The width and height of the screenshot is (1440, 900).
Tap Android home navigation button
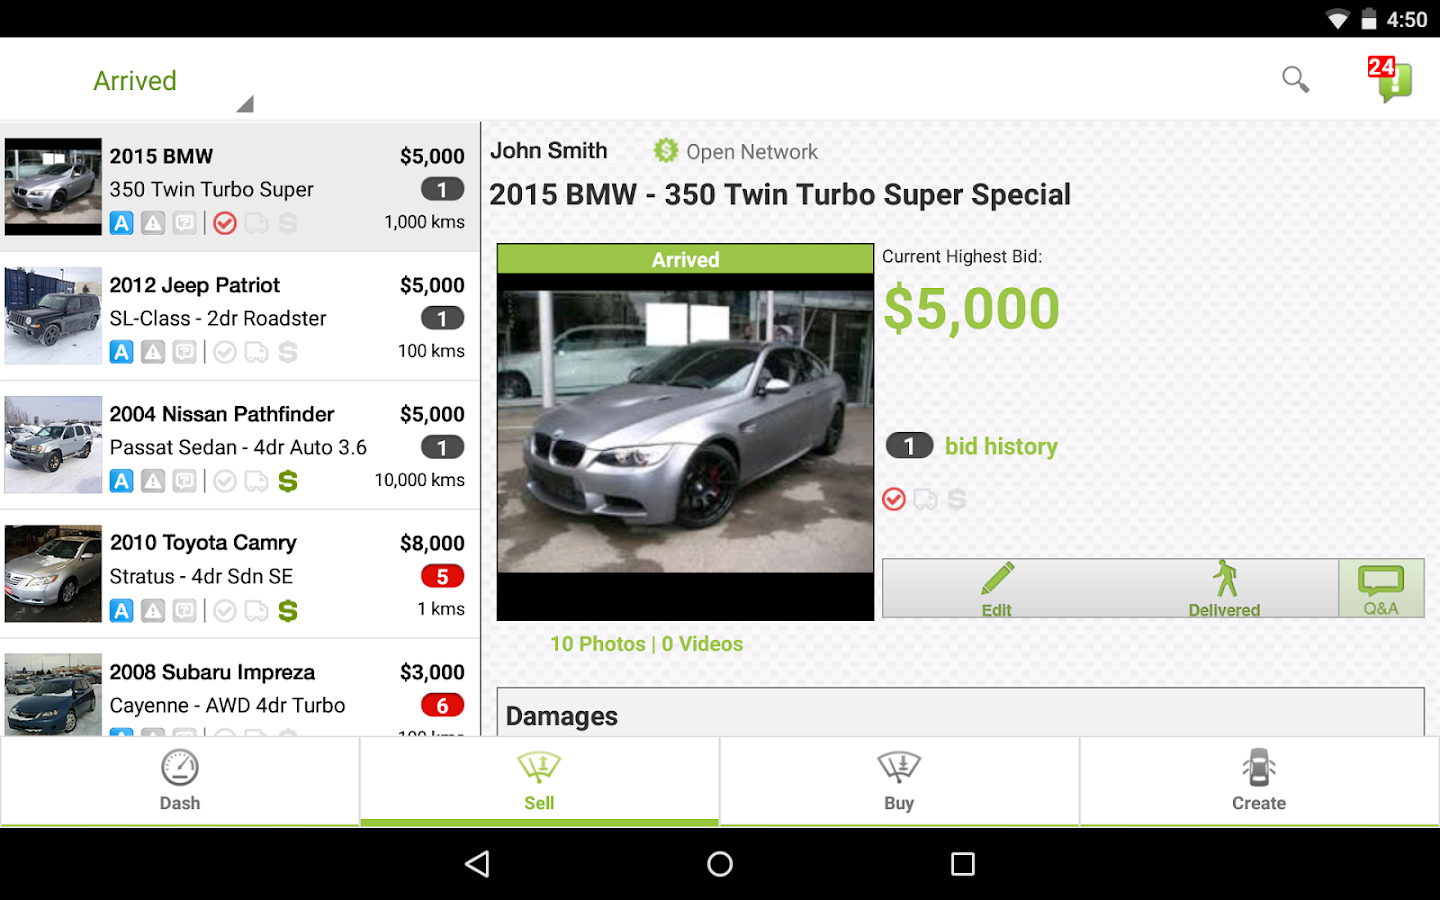click(720, 864)
